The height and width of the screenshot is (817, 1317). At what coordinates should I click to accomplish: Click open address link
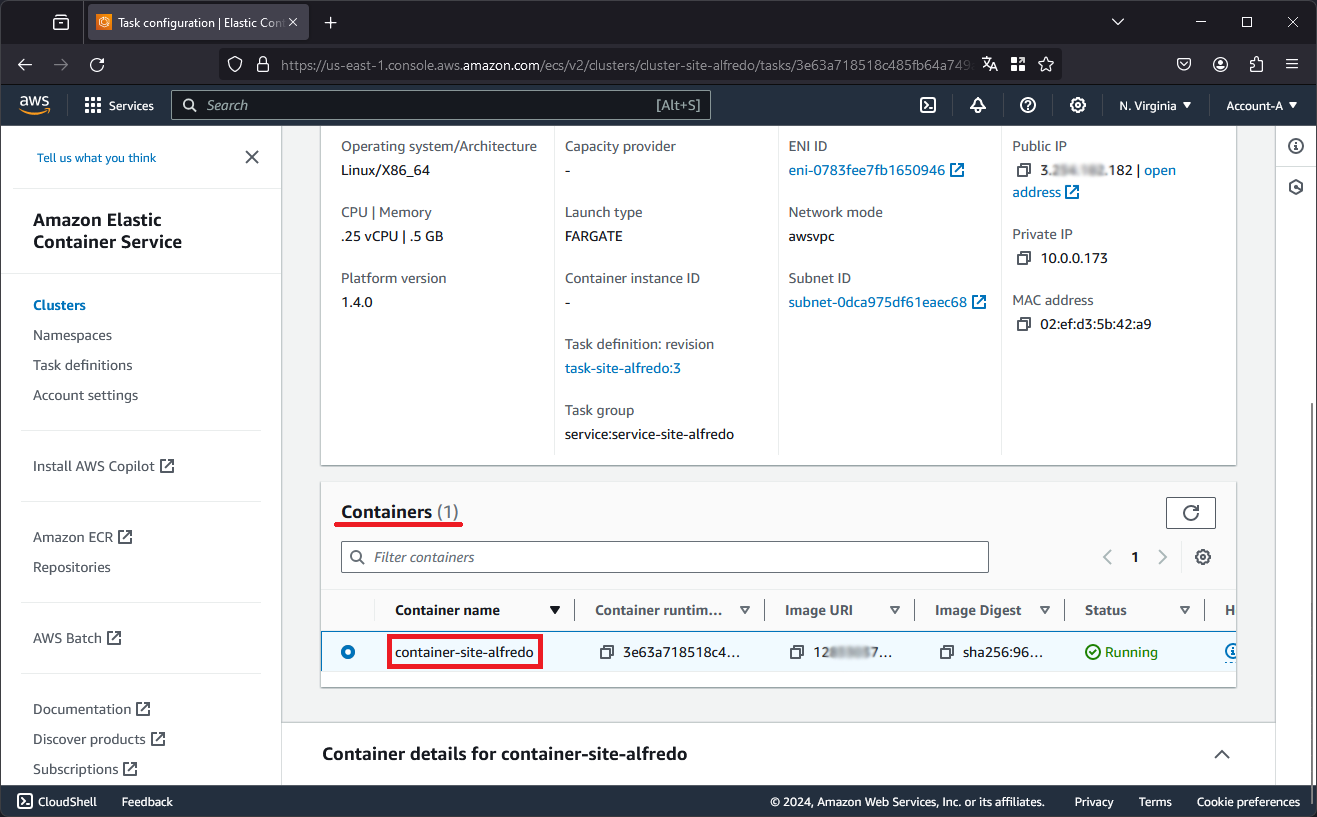coord(1094,181)
